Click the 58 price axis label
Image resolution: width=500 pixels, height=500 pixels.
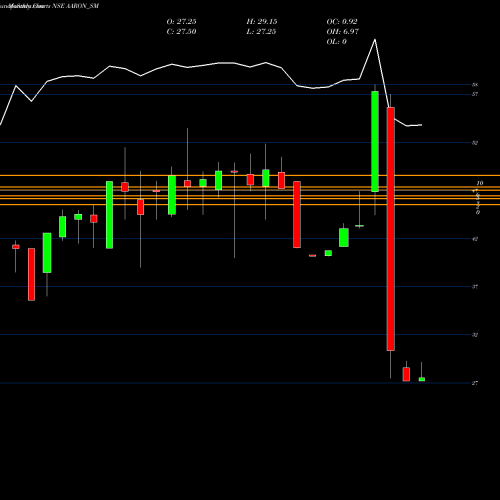475,85
